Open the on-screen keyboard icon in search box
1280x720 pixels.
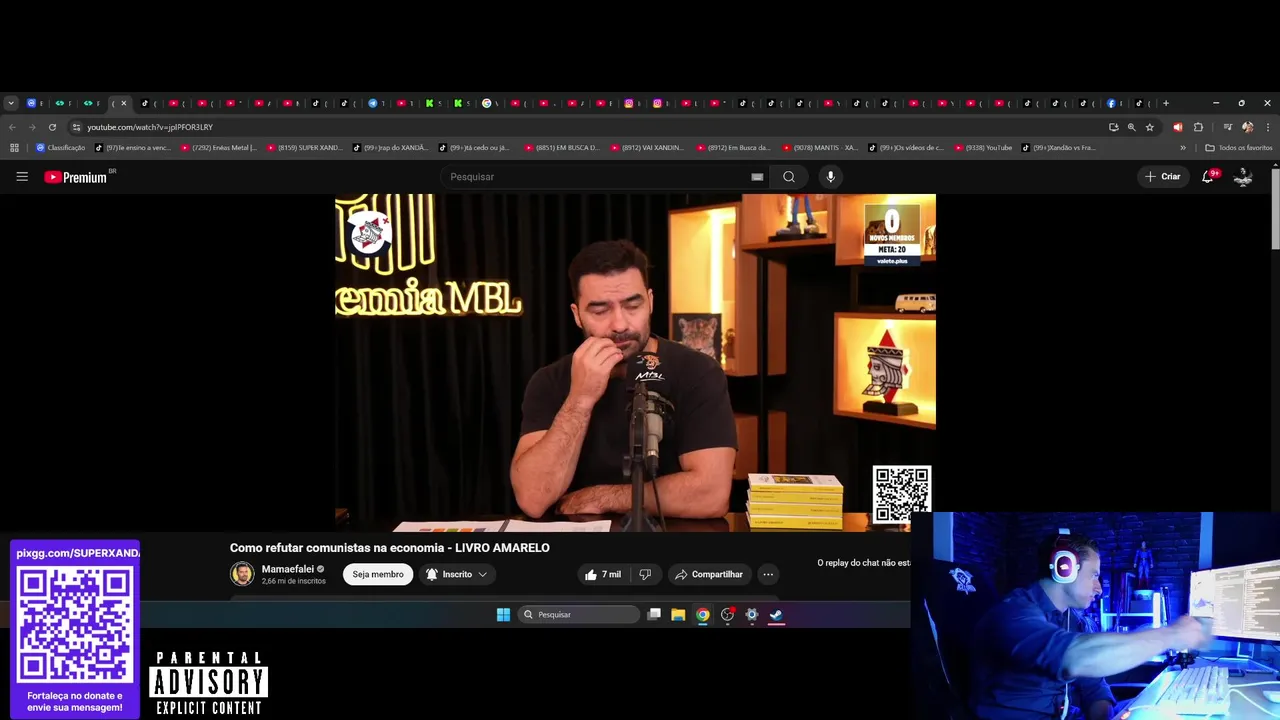click(757, 177)
